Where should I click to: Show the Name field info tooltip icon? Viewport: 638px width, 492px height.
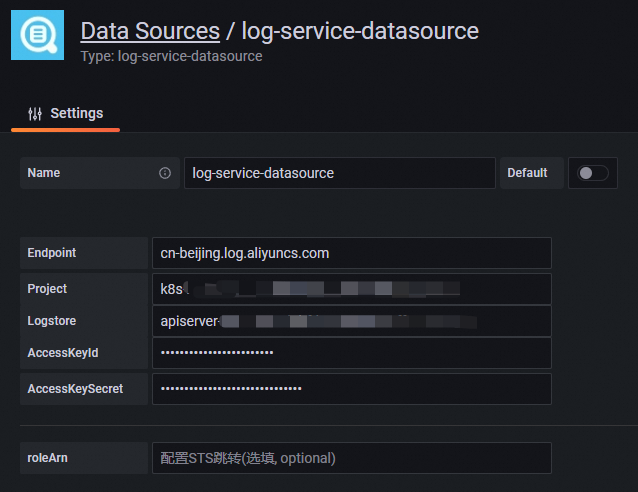165,173
